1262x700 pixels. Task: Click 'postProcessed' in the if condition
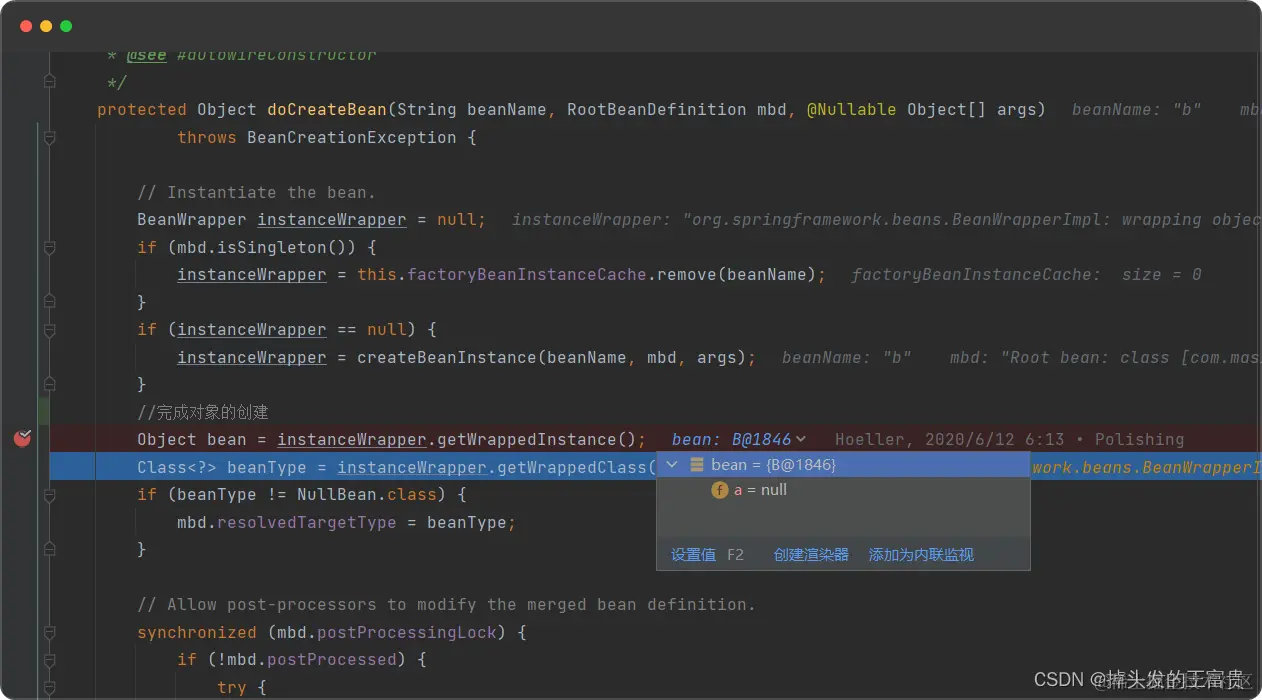click(331, 660)
